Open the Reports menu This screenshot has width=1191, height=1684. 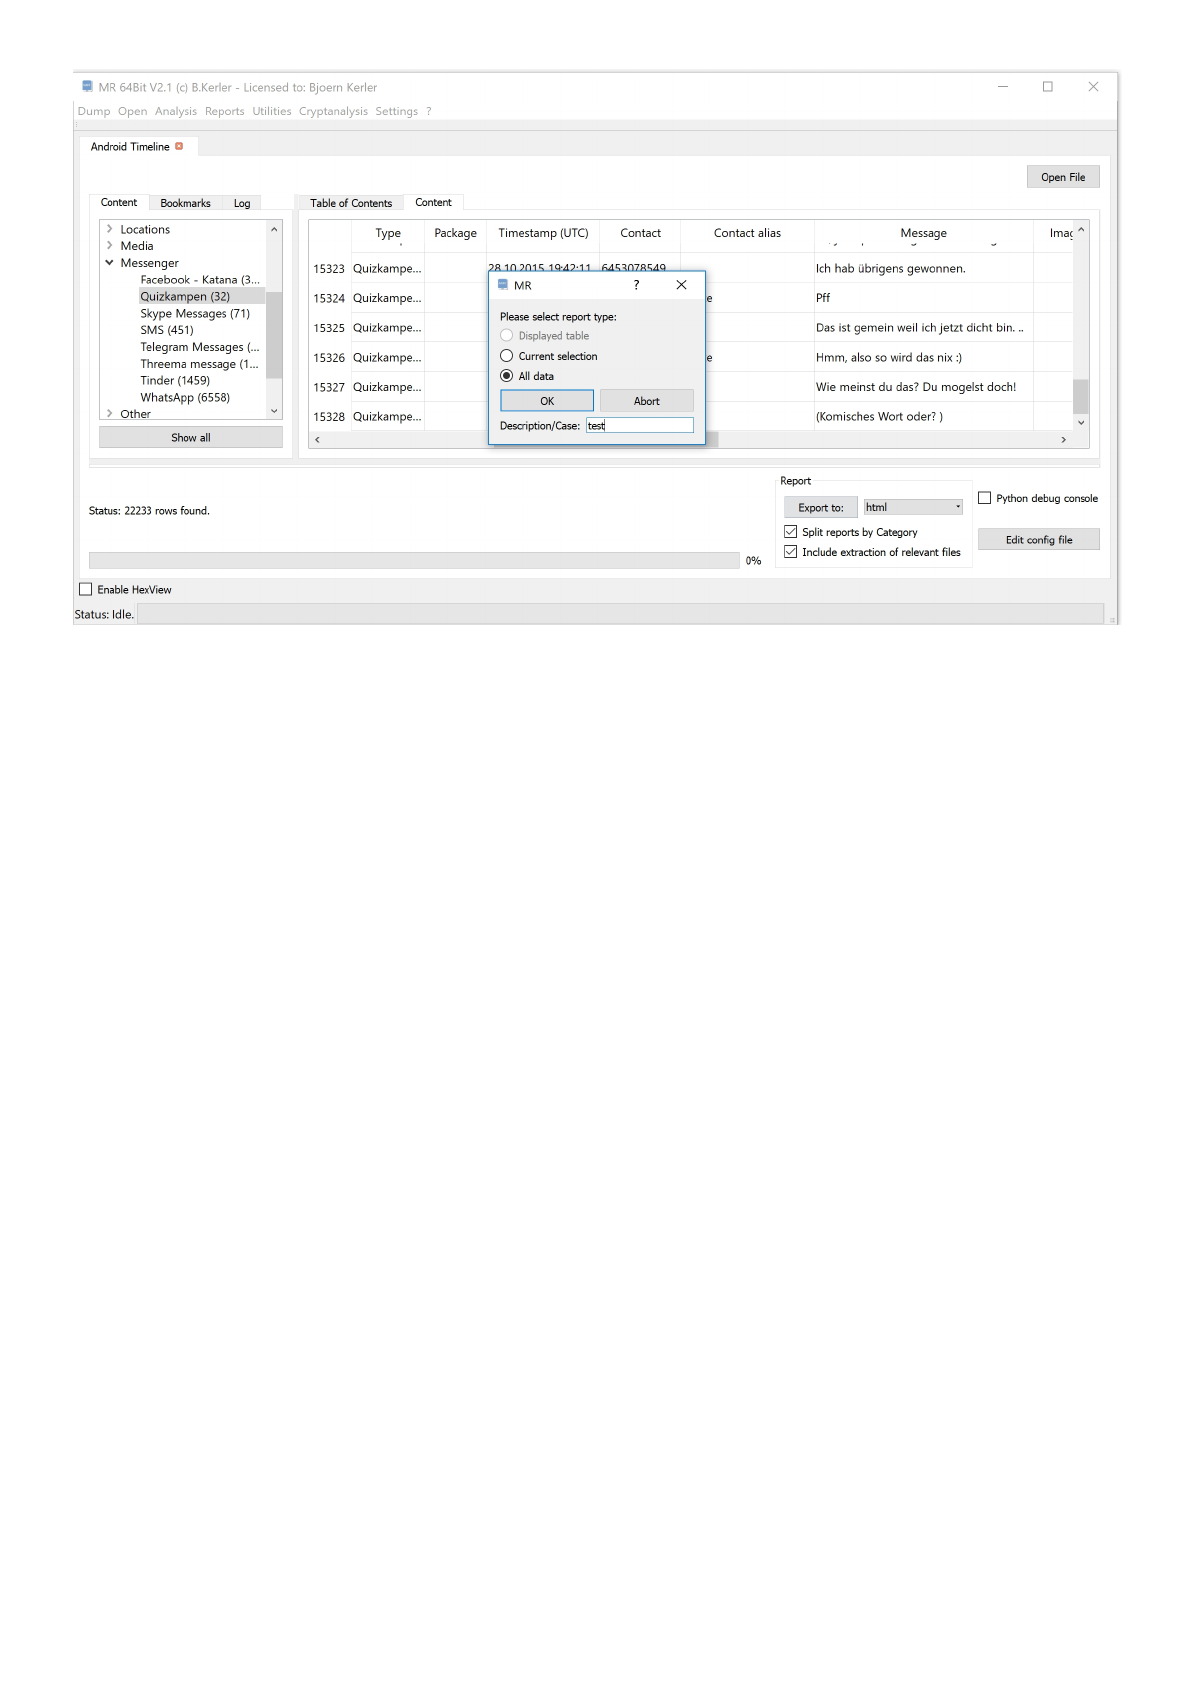pos(225,111)
